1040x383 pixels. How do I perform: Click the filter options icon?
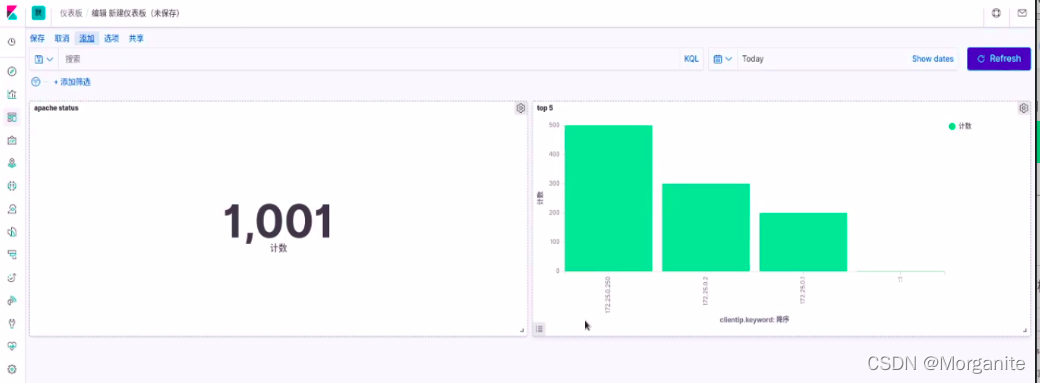click(36, 82)
